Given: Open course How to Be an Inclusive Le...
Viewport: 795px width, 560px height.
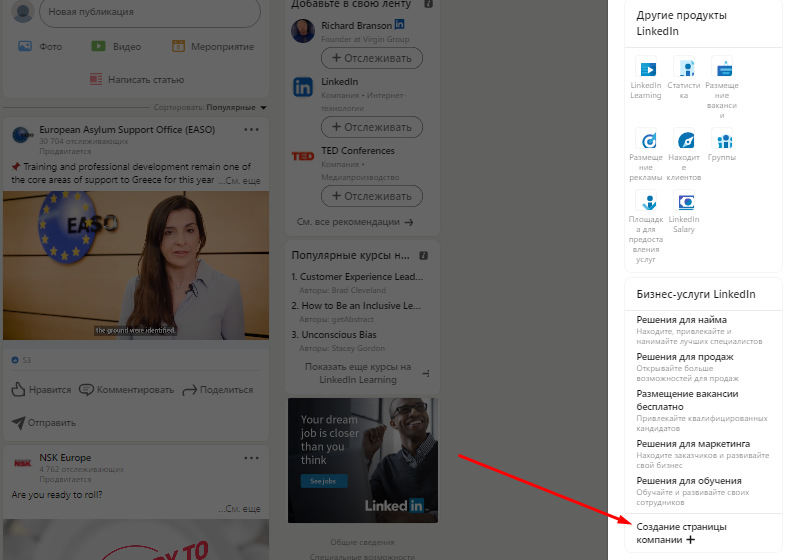Looking at the screenshot, I should pyautogui.click(x=356, y=306).
